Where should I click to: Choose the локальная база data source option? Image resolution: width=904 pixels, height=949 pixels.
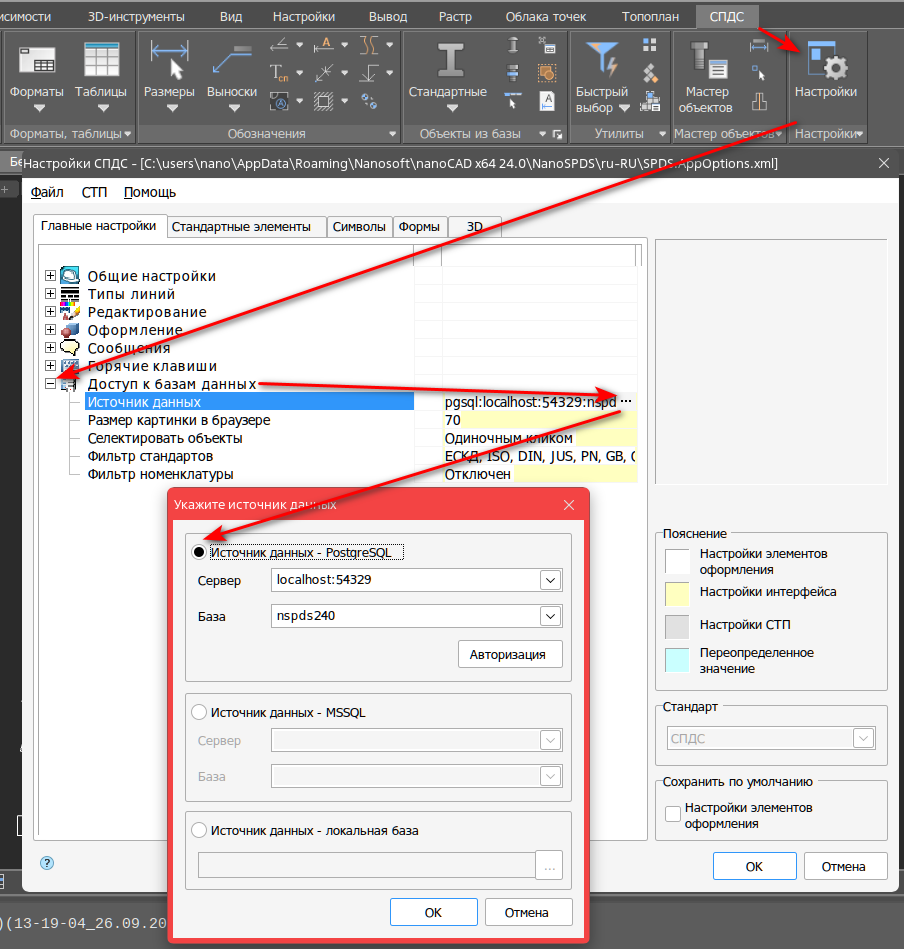[x=199, y=830]
